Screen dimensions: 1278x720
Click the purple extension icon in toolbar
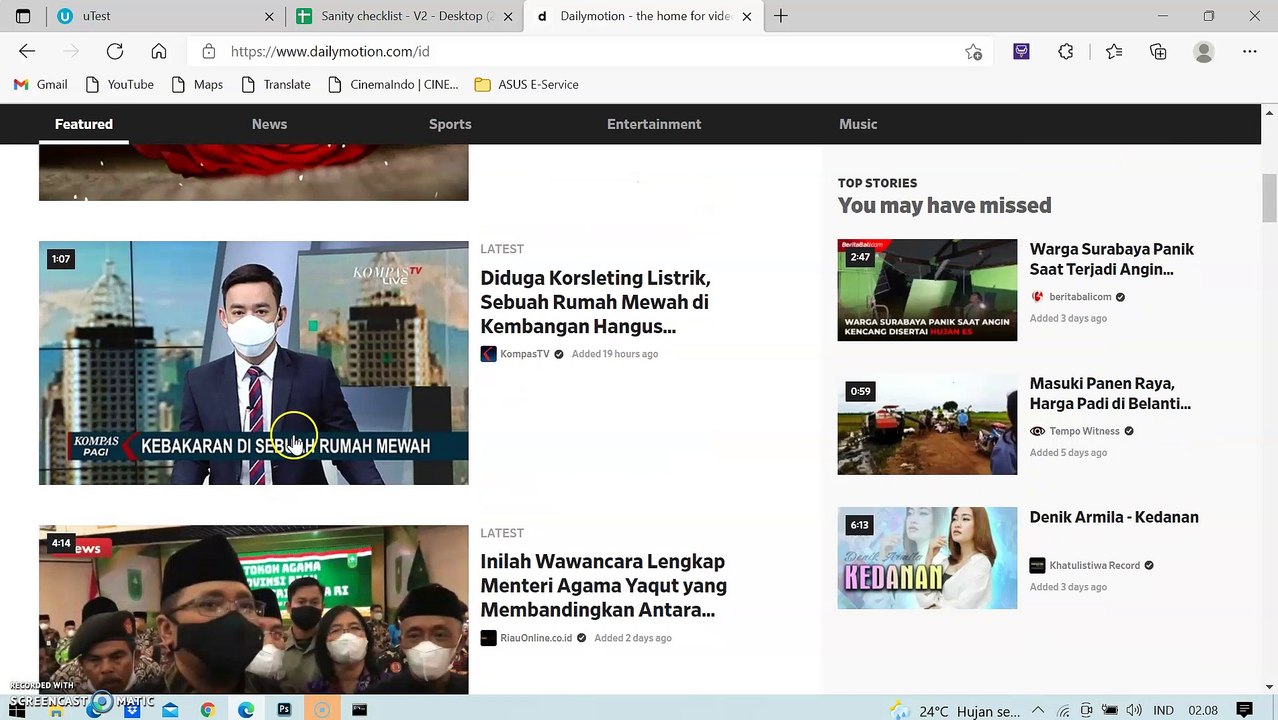[x=1021, y=52]
